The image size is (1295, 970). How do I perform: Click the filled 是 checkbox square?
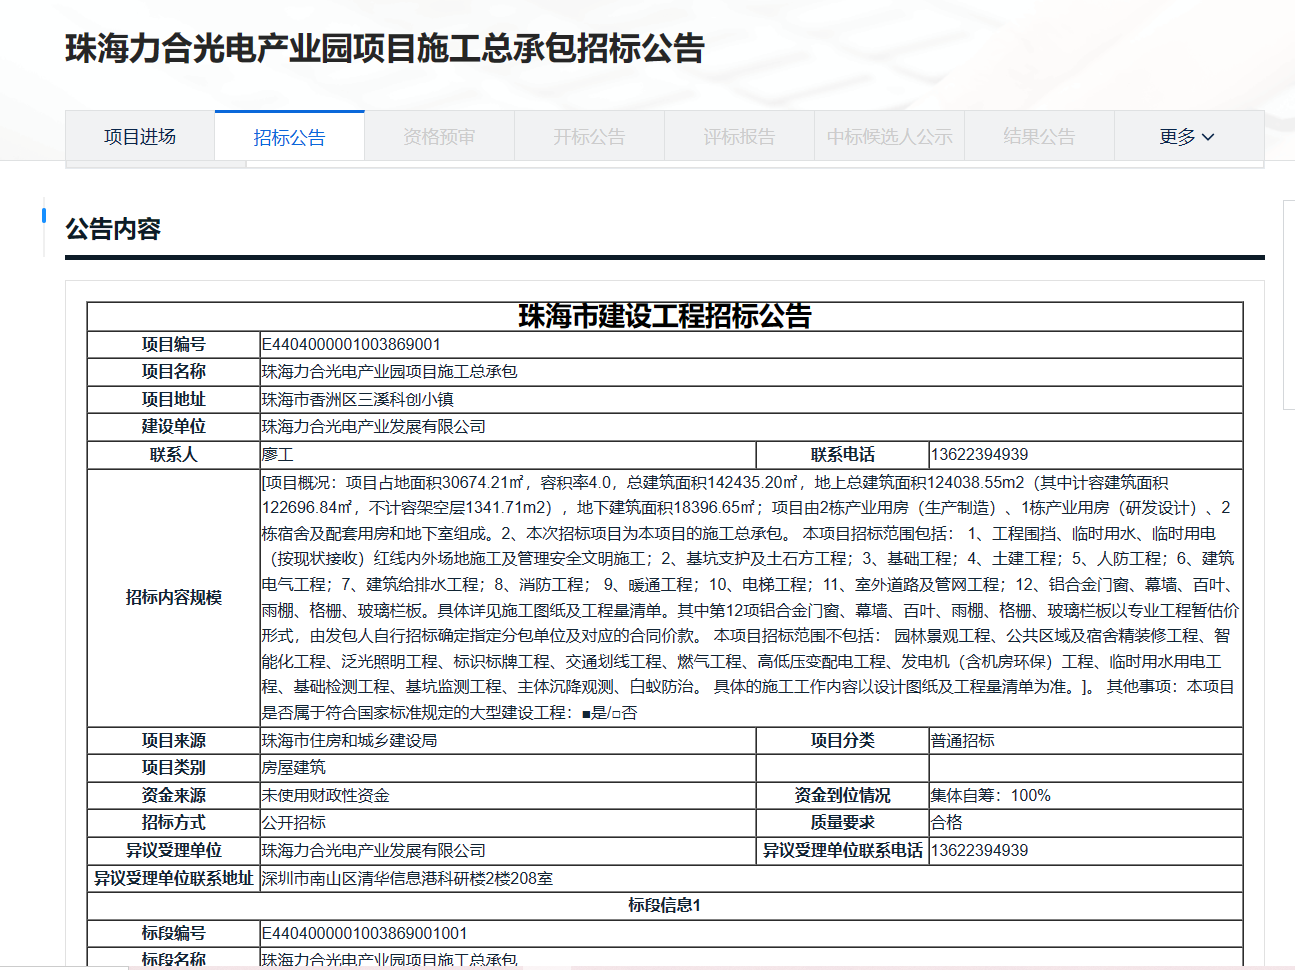tap(586, 714)
